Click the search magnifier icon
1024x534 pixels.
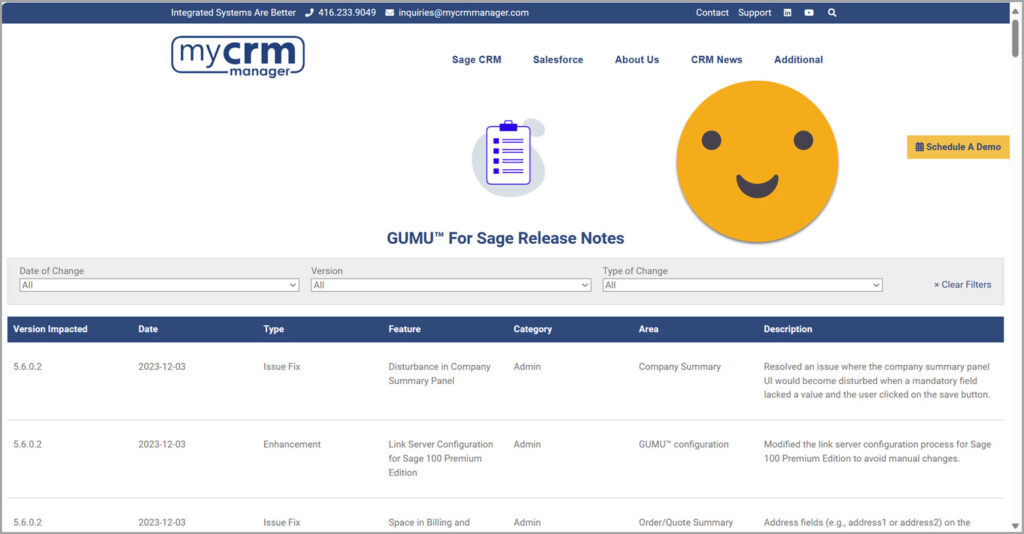click(832, 13)
